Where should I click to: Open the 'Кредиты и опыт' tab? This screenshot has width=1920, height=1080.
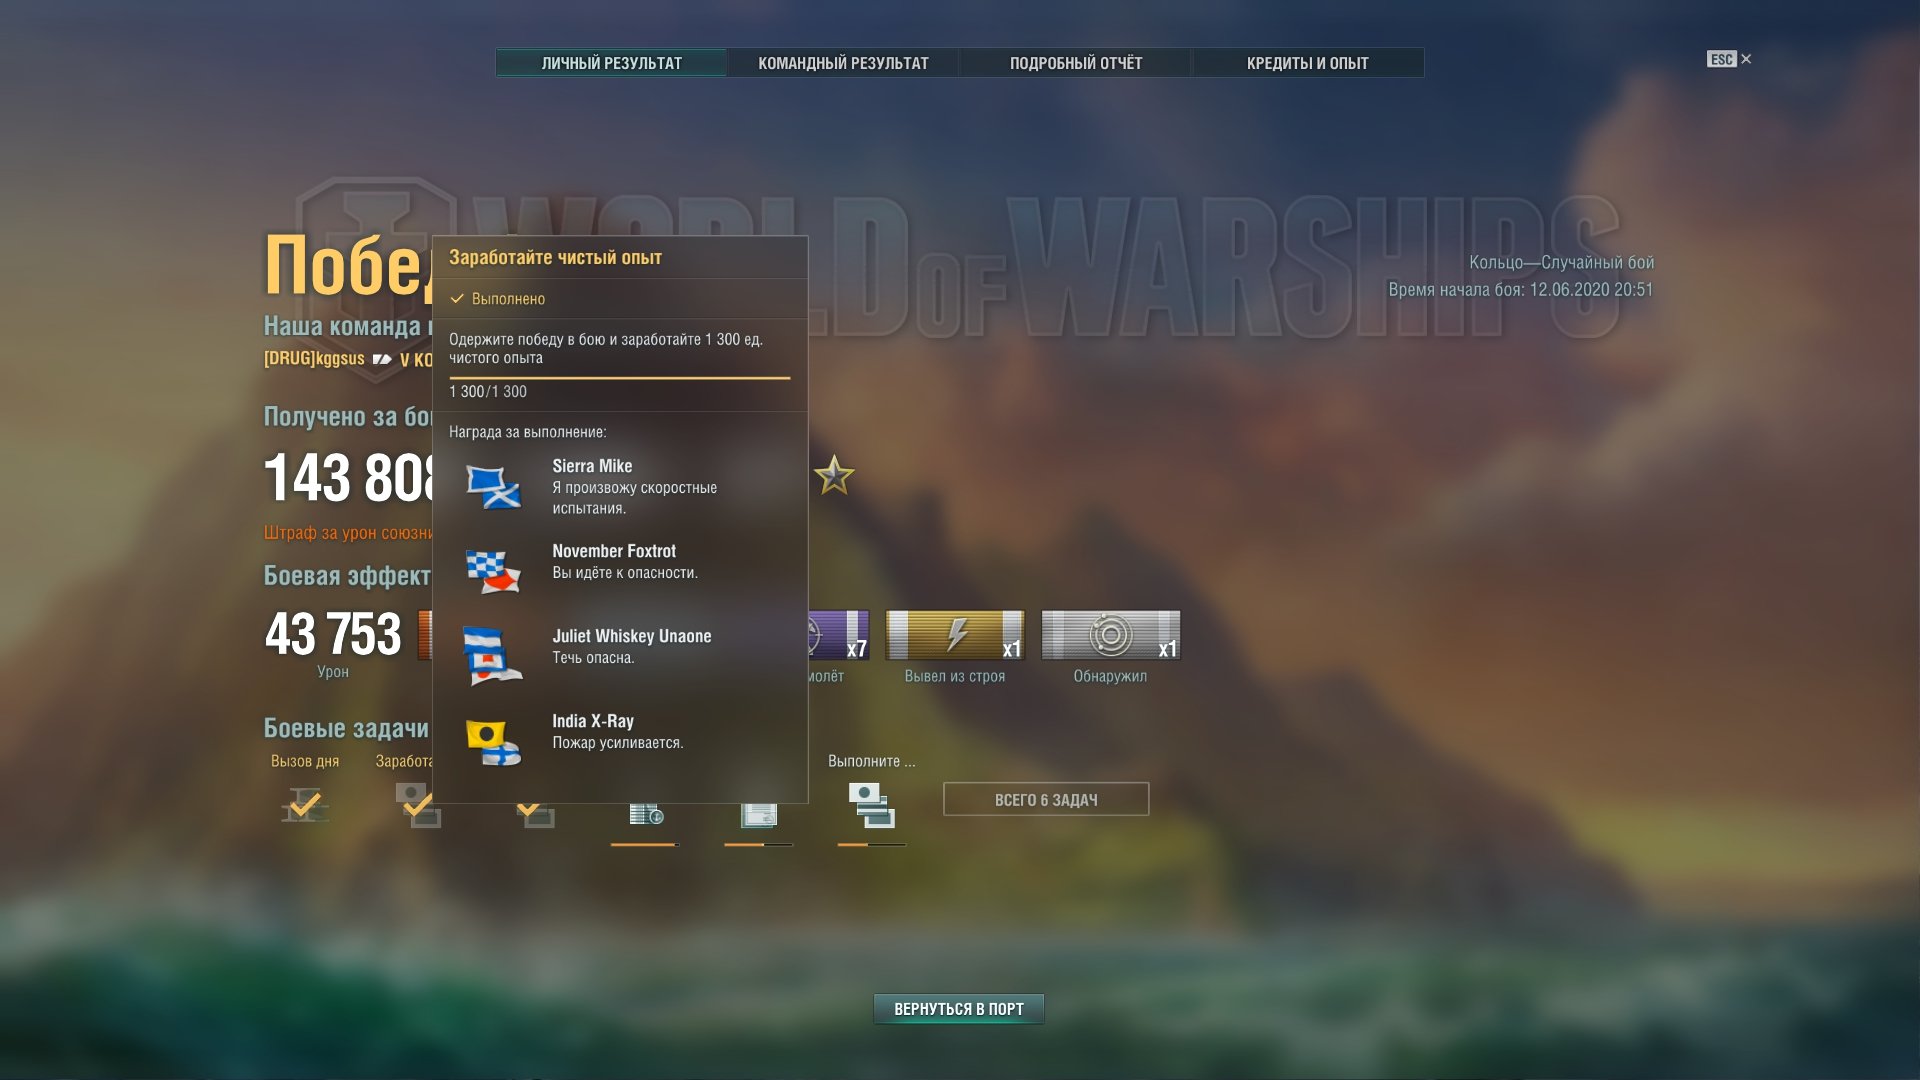pos(1307,63)
